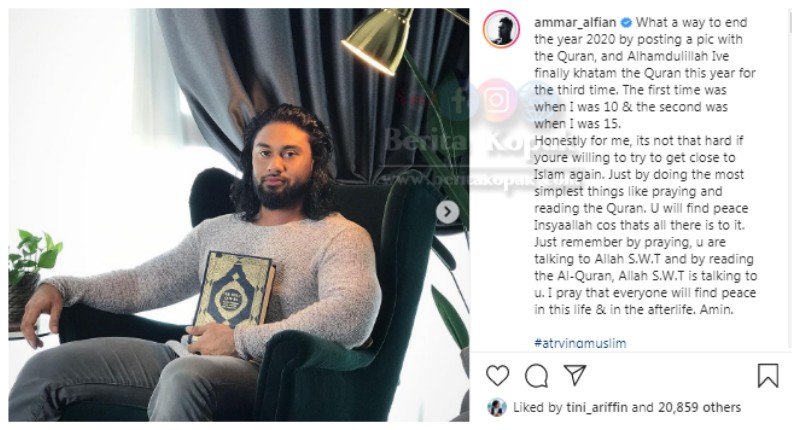Click the Facebook logo in the watermark
Image resolution: width=800 pixels, height=430 pixels.
point(458,100)
